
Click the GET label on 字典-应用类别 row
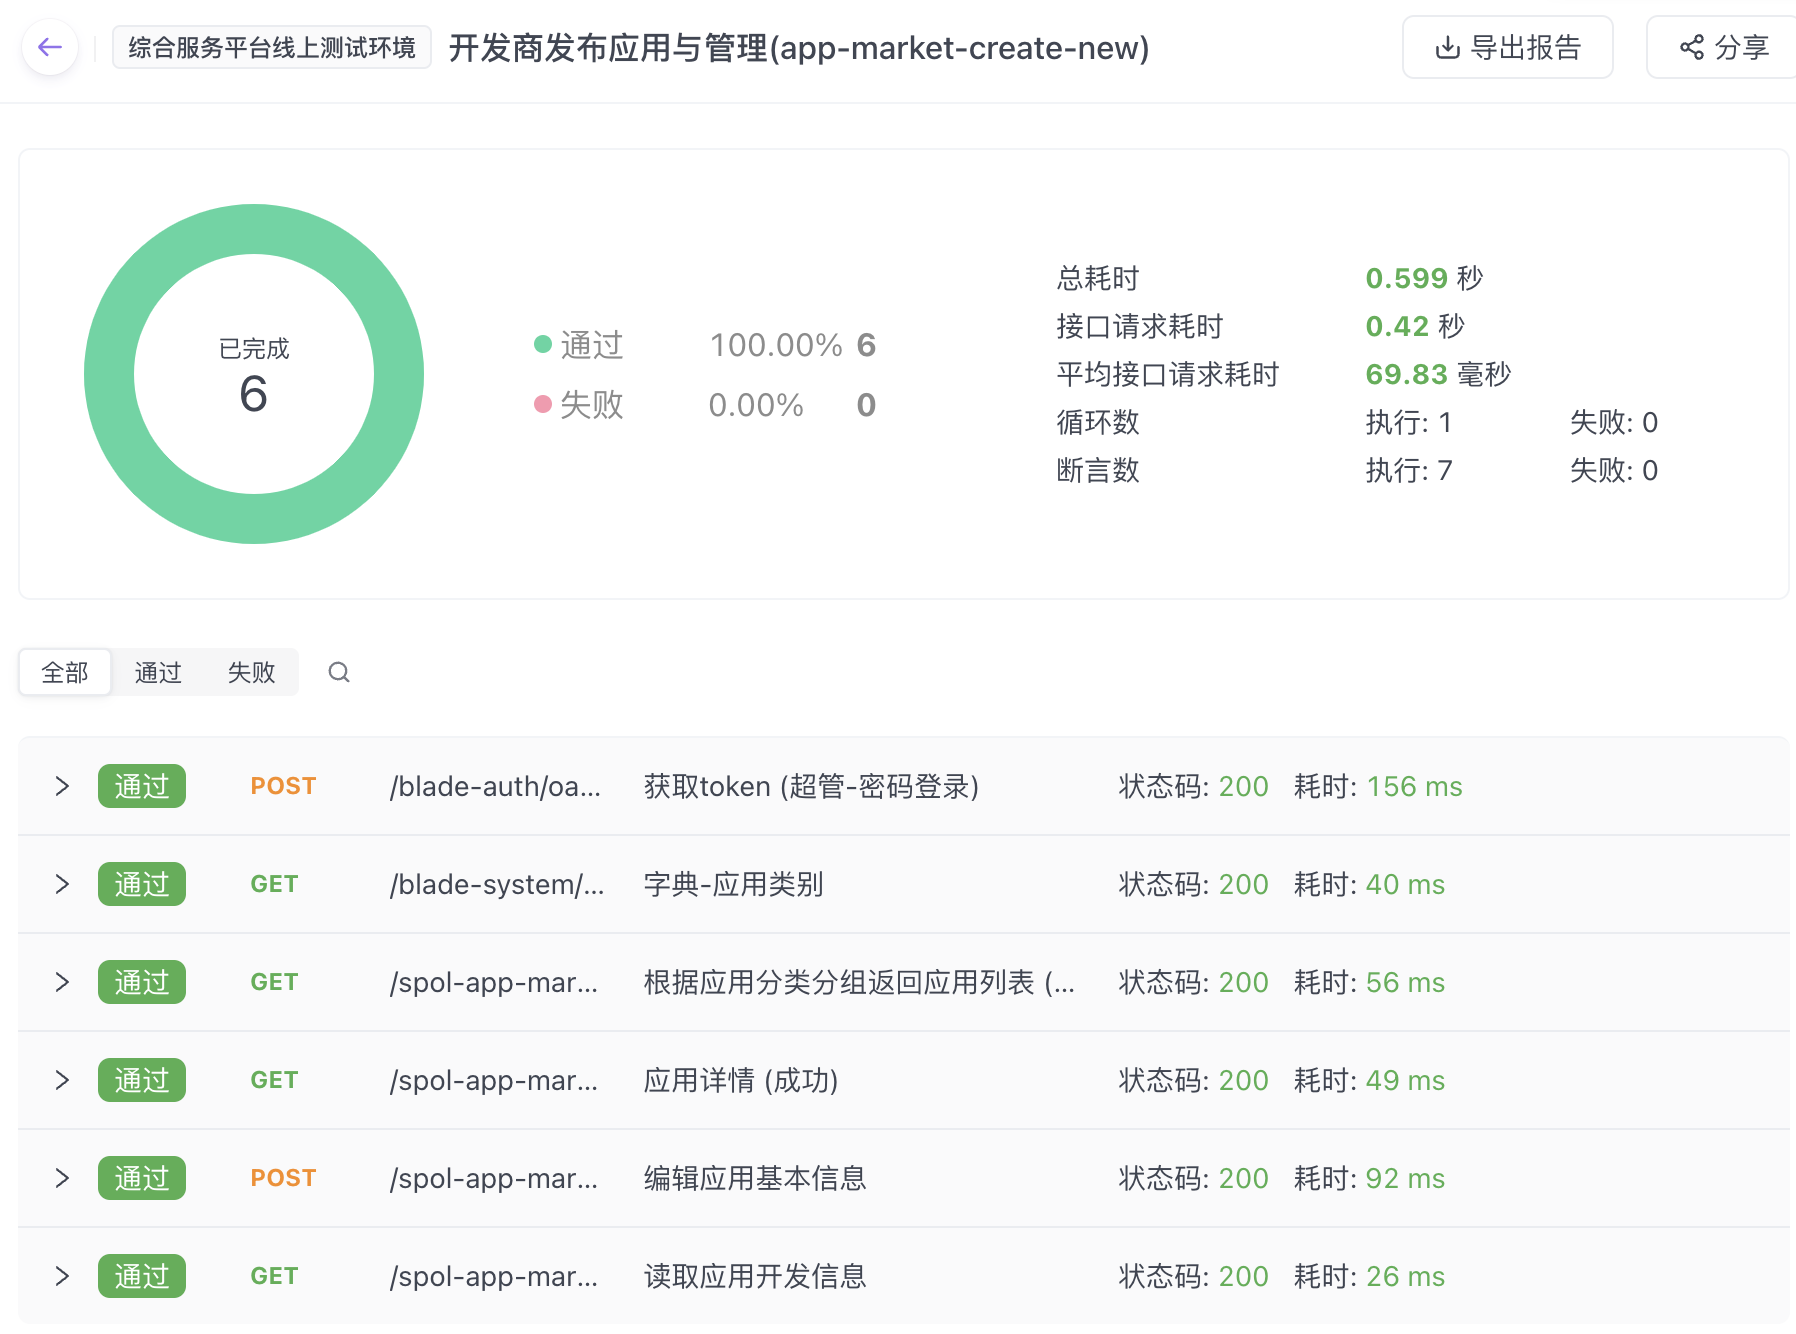click(x=274, y=884)
